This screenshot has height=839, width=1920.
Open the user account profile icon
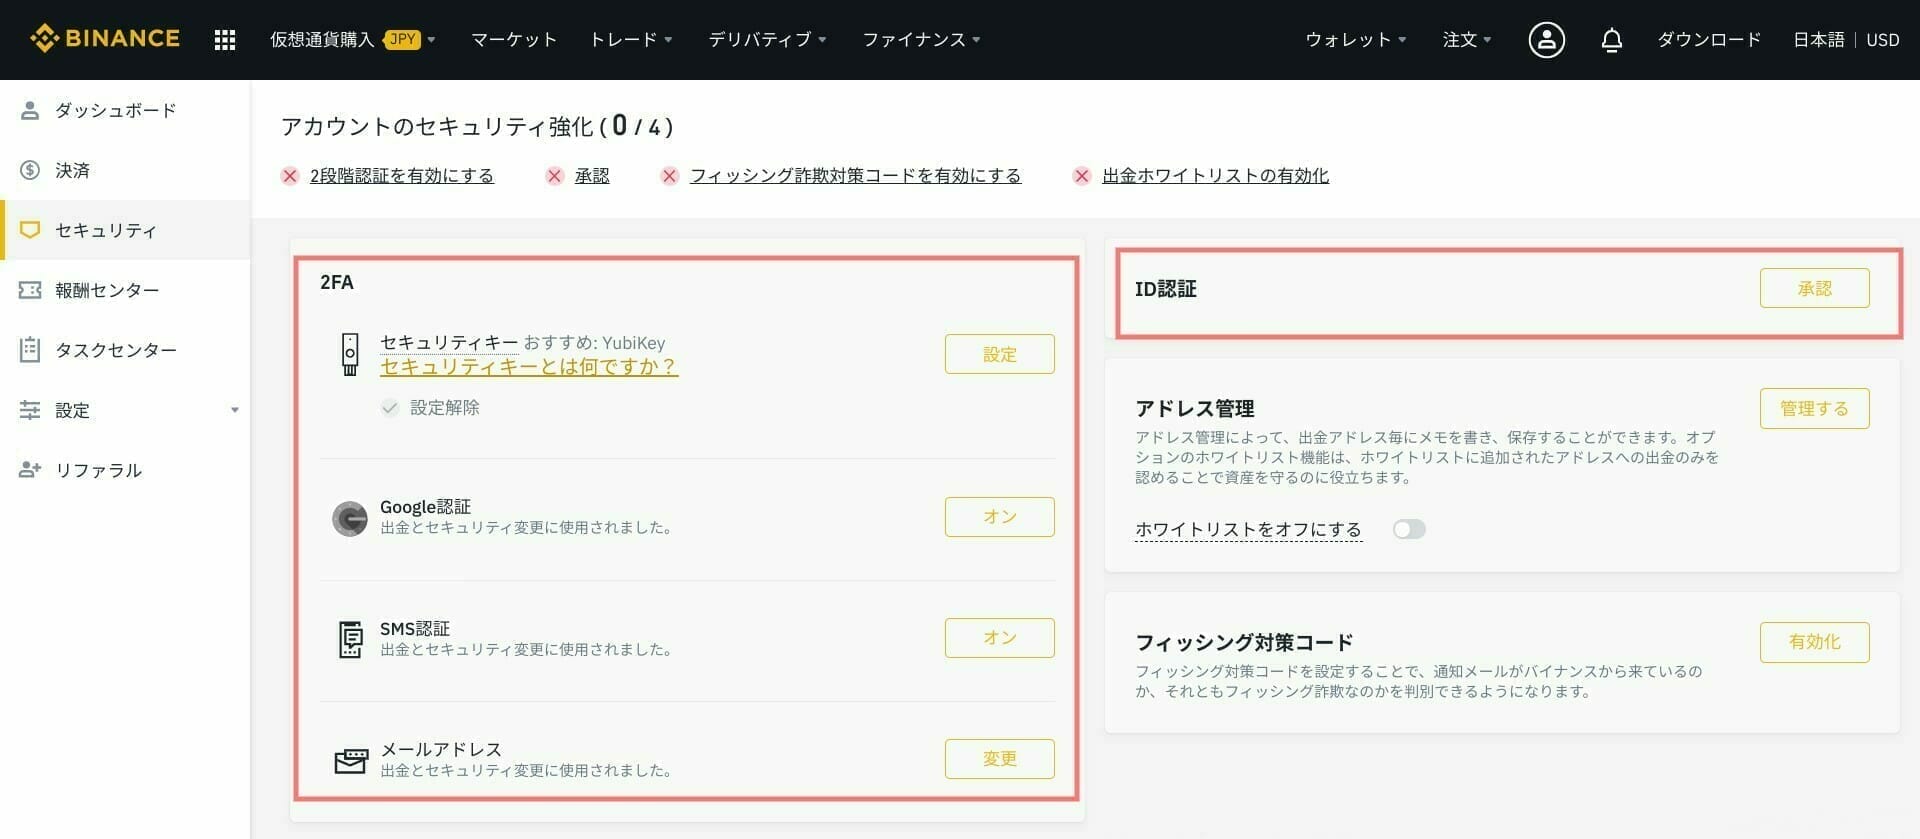click(1546, 40)
